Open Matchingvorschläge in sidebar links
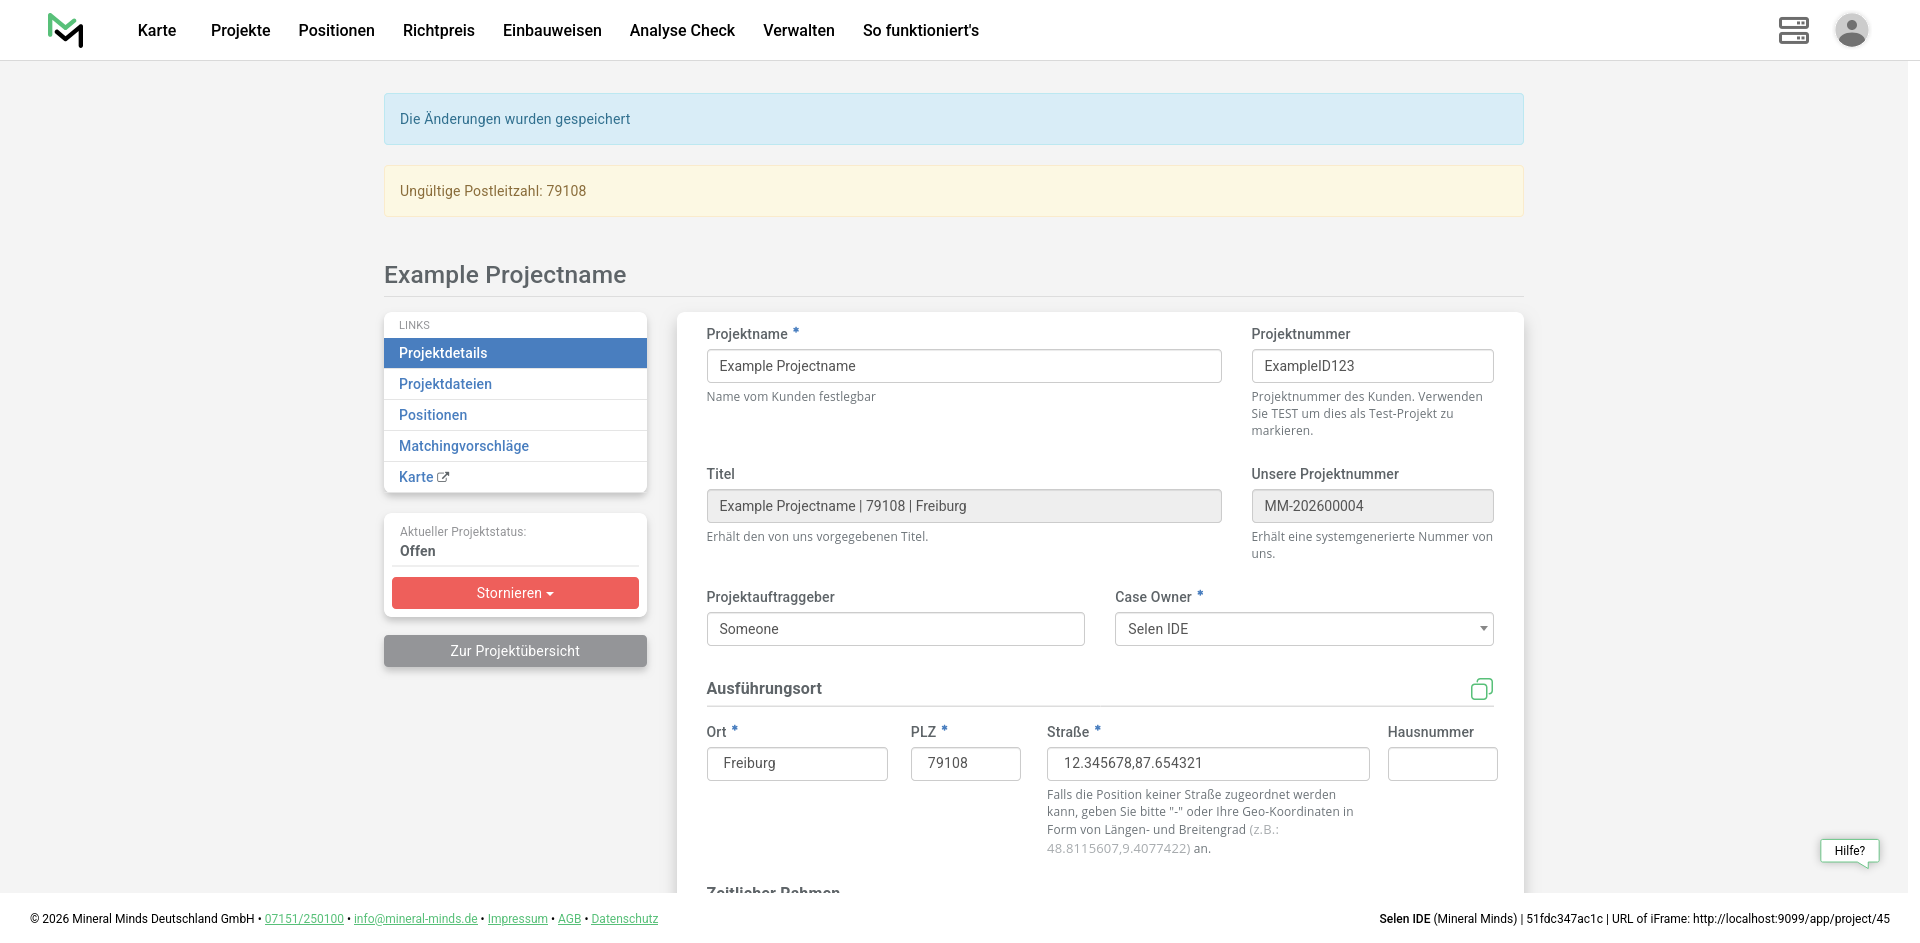1920x943 pixels. 463,446
